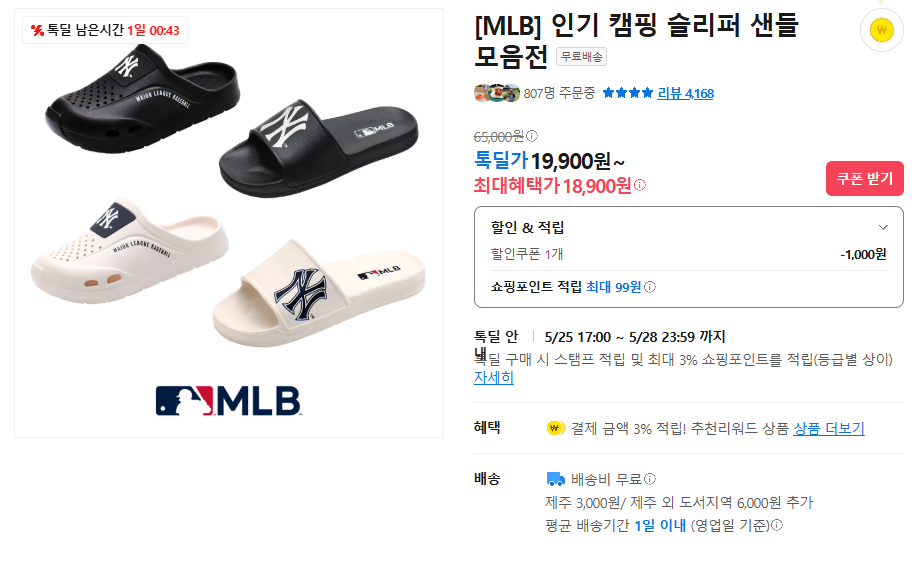912x567 pixels.
Task: Click the 톡딜가 19,900원 price
Action: pos(548,161)
